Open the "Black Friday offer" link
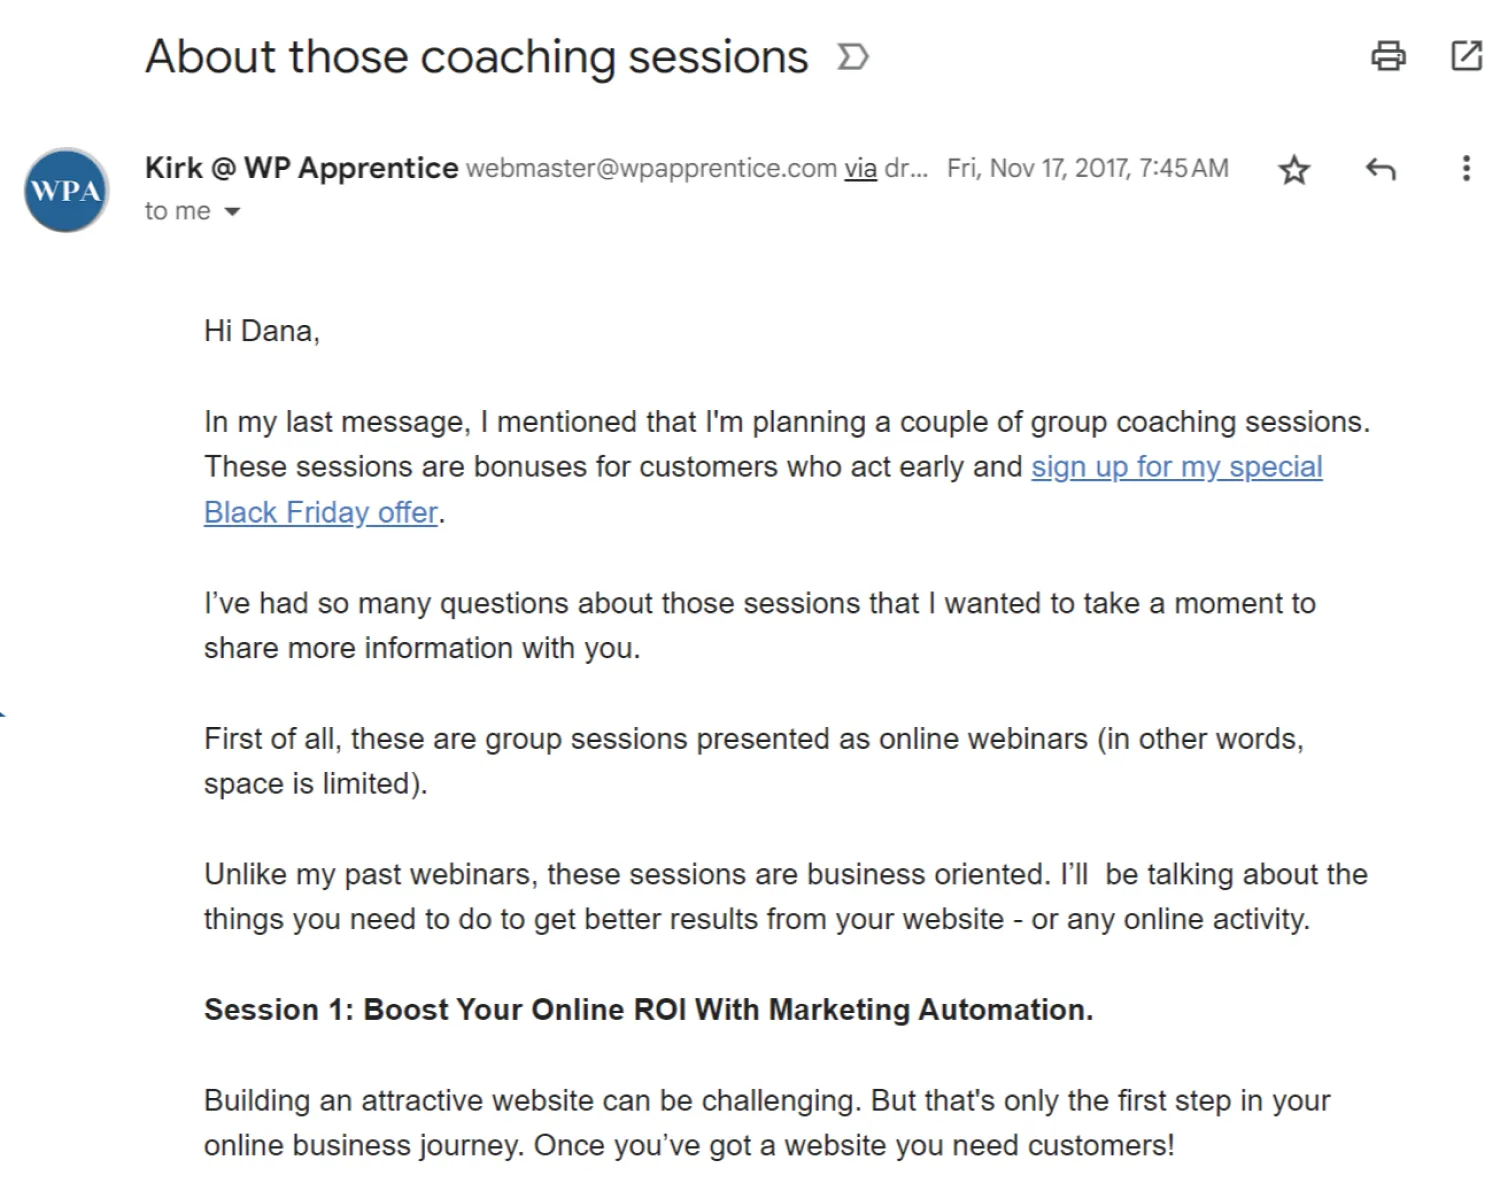This screenshot has height=1198, width=1500. click(x=321, y=513)
